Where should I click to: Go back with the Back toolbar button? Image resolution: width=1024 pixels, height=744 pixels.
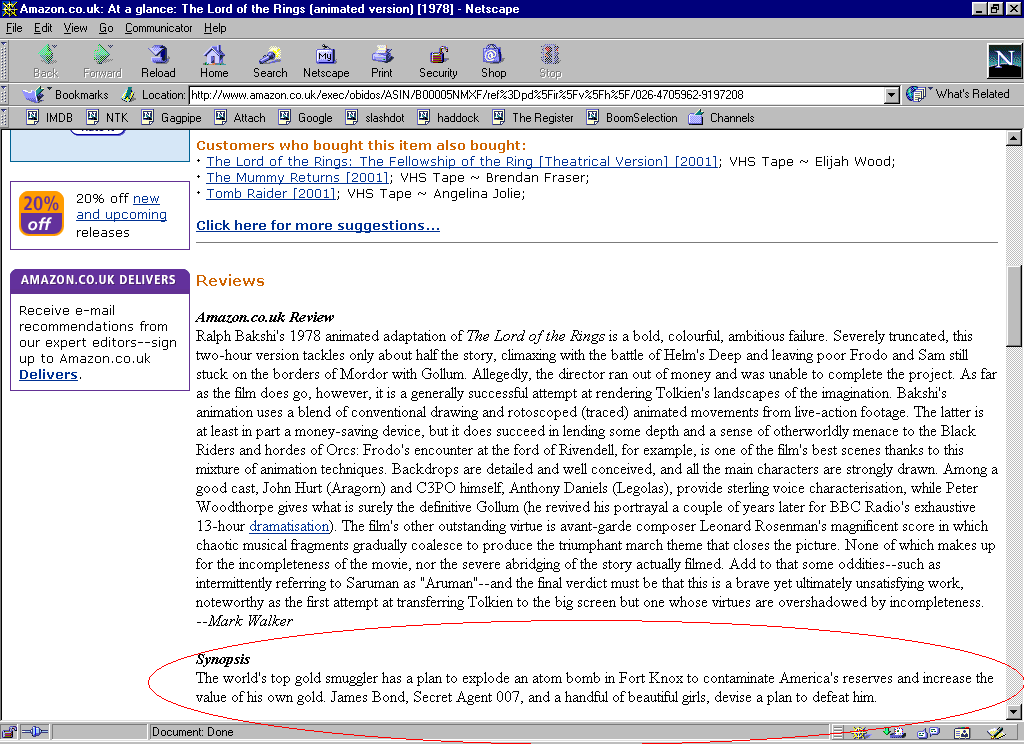pyautogui.click(x=46, y=61)
